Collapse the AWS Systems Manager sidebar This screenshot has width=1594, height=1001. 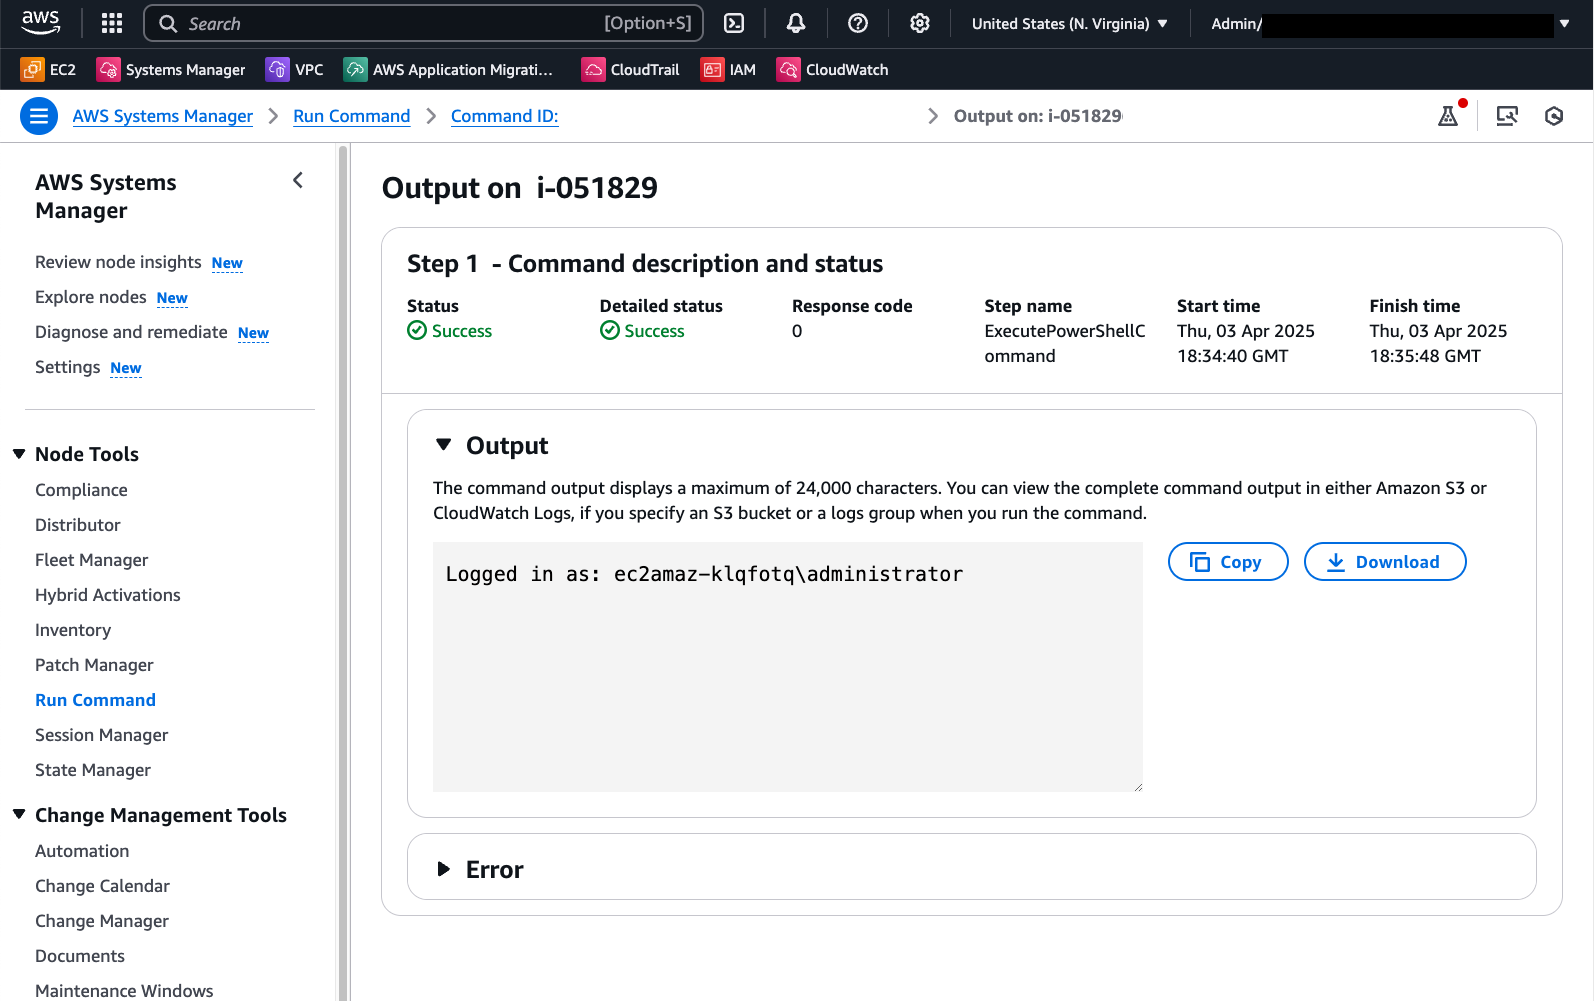(298, 180)
